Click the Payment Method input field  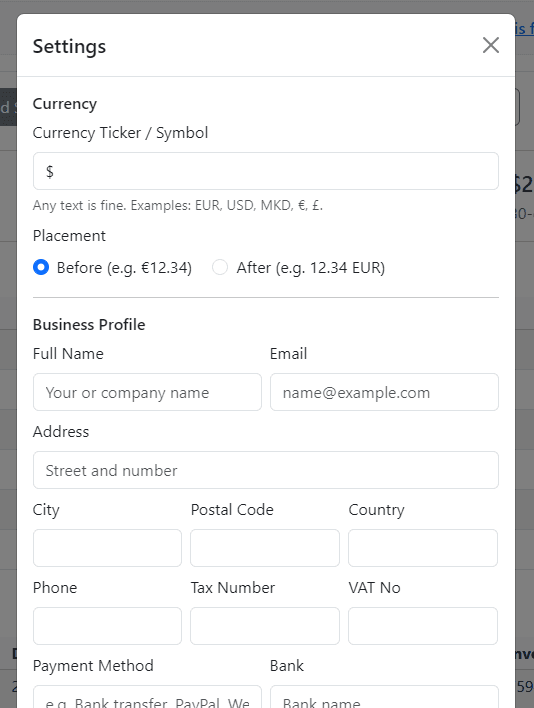click(147, 697)
